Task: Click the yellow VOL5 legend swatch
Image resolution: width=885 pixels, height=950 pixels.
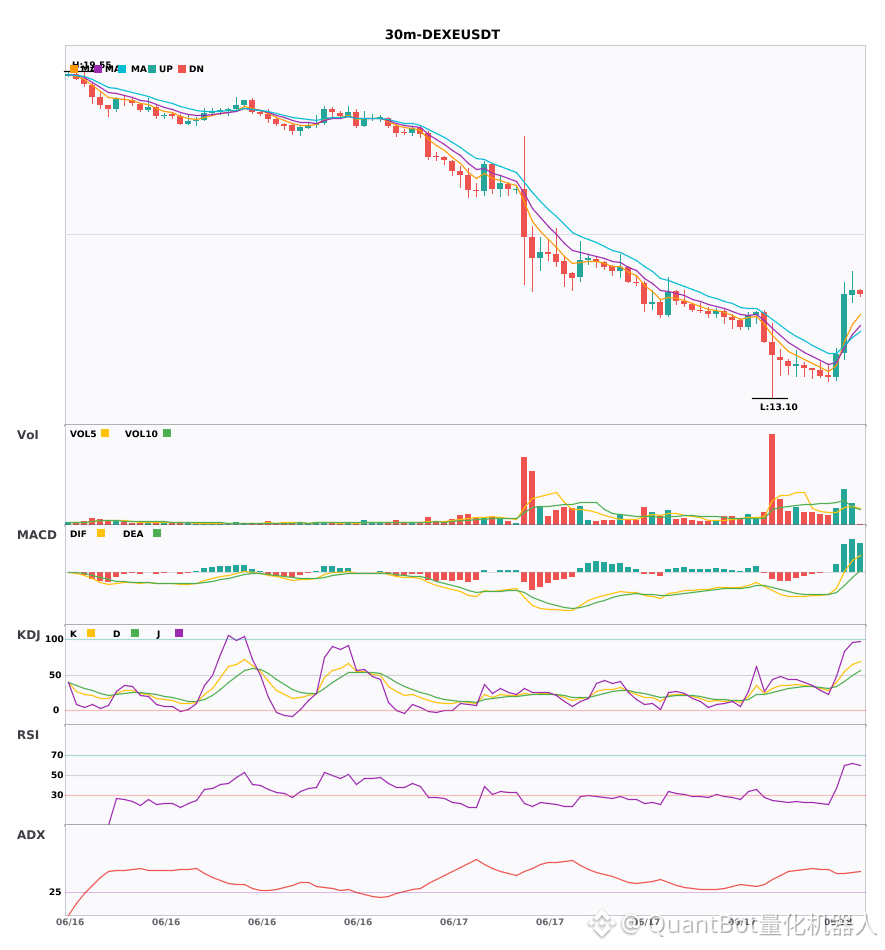Action: 105,433
